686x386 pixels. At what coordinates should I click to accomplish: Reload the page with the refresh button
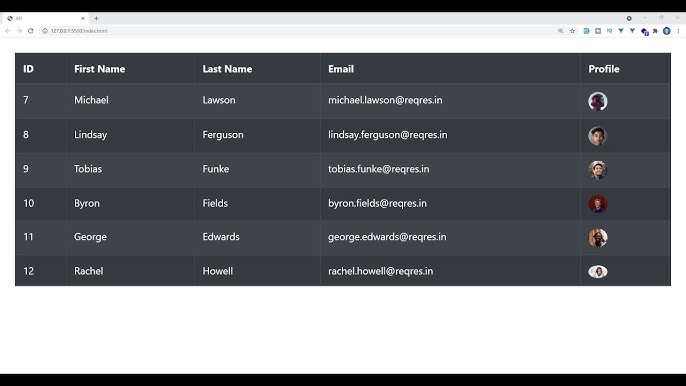tap(31, 31)
